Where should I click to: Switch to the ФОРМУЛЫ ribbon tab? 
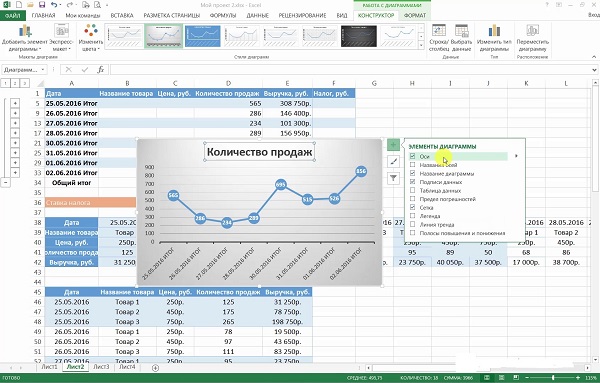click(x=223, y=15)
